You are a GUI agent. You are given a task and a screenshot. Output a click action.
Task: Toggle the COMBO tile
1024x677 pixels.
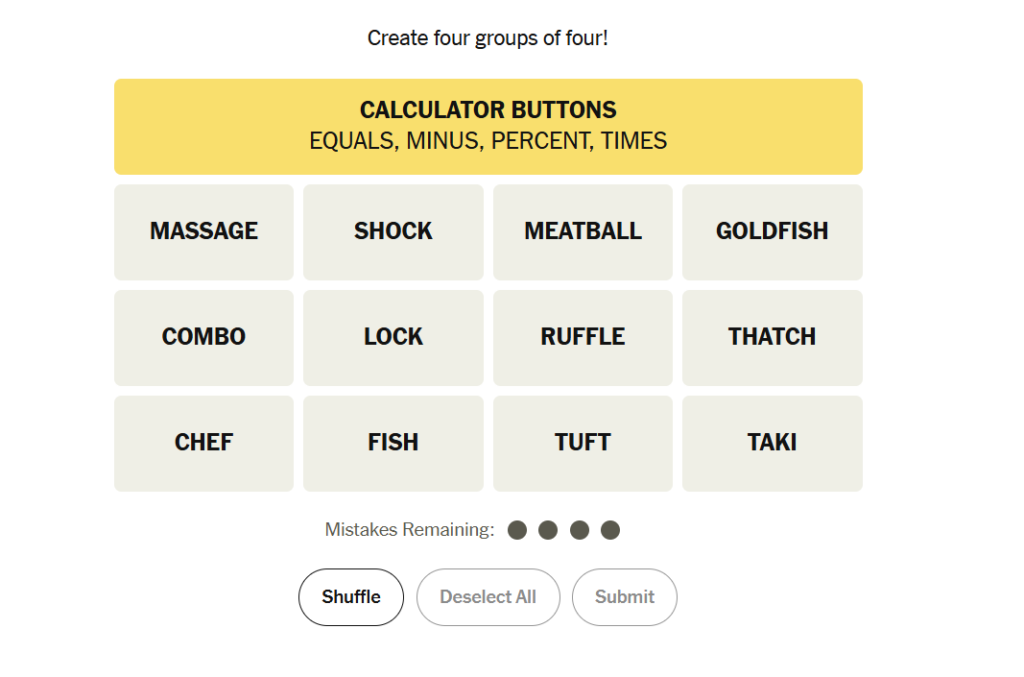click(204, 337)
